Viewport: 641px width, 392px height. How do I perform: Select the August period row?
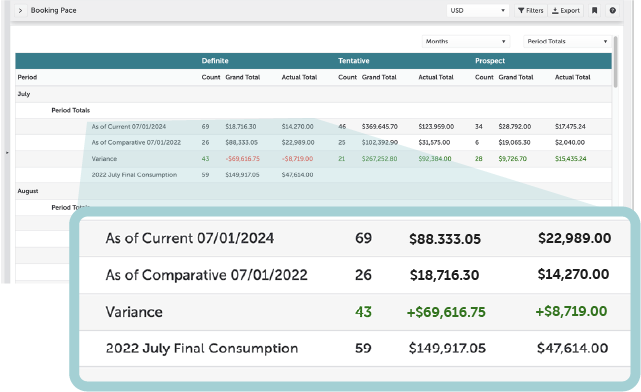(314, 191)
